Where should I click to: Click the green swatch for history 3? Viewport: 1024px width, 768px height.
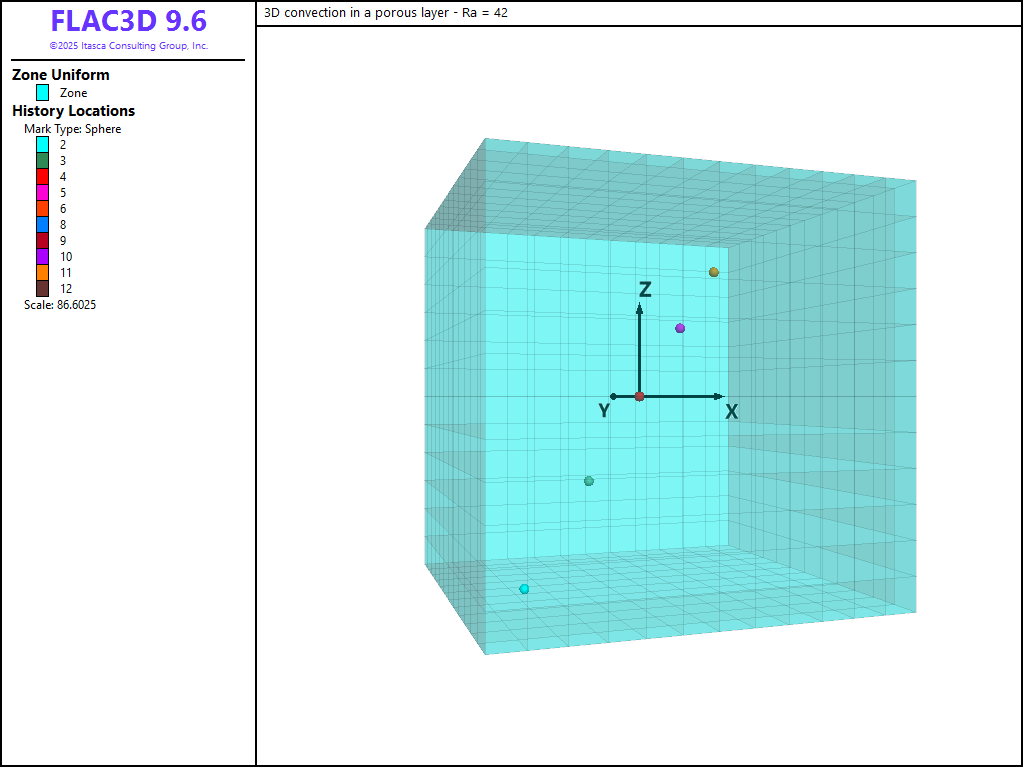pyautogui.click(x=43, y=160)
